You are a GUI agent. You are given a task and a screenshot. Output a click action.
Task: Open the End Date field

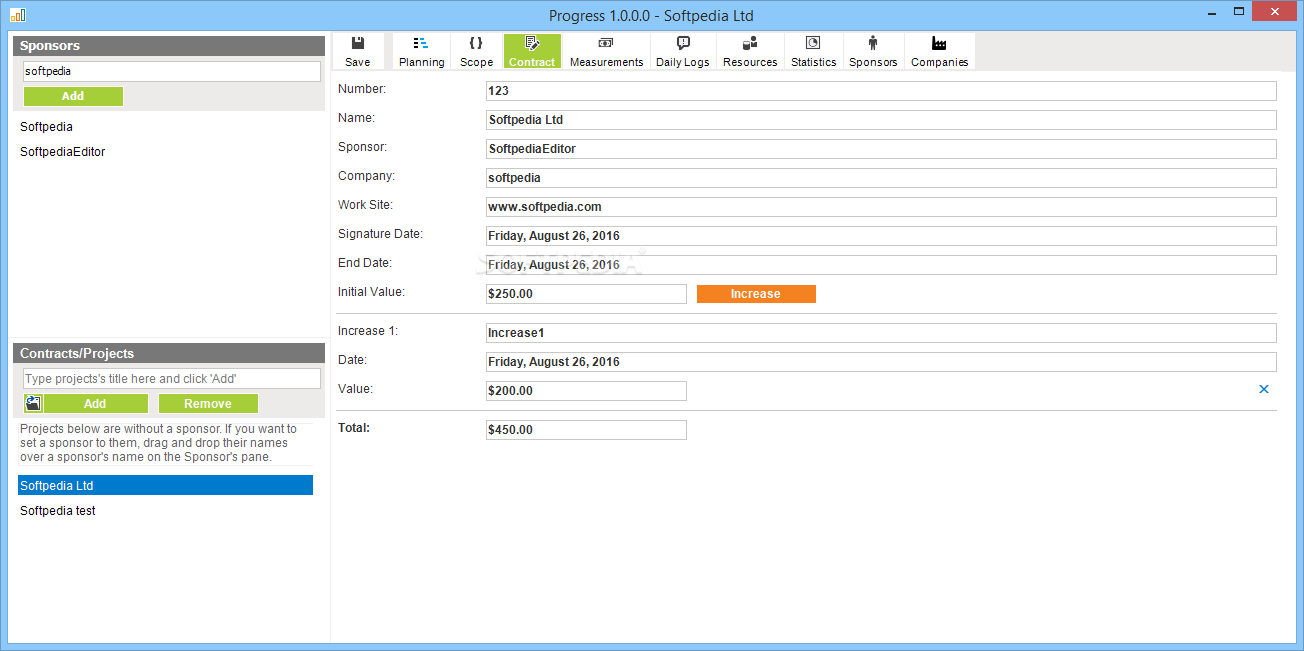[881, 265]
